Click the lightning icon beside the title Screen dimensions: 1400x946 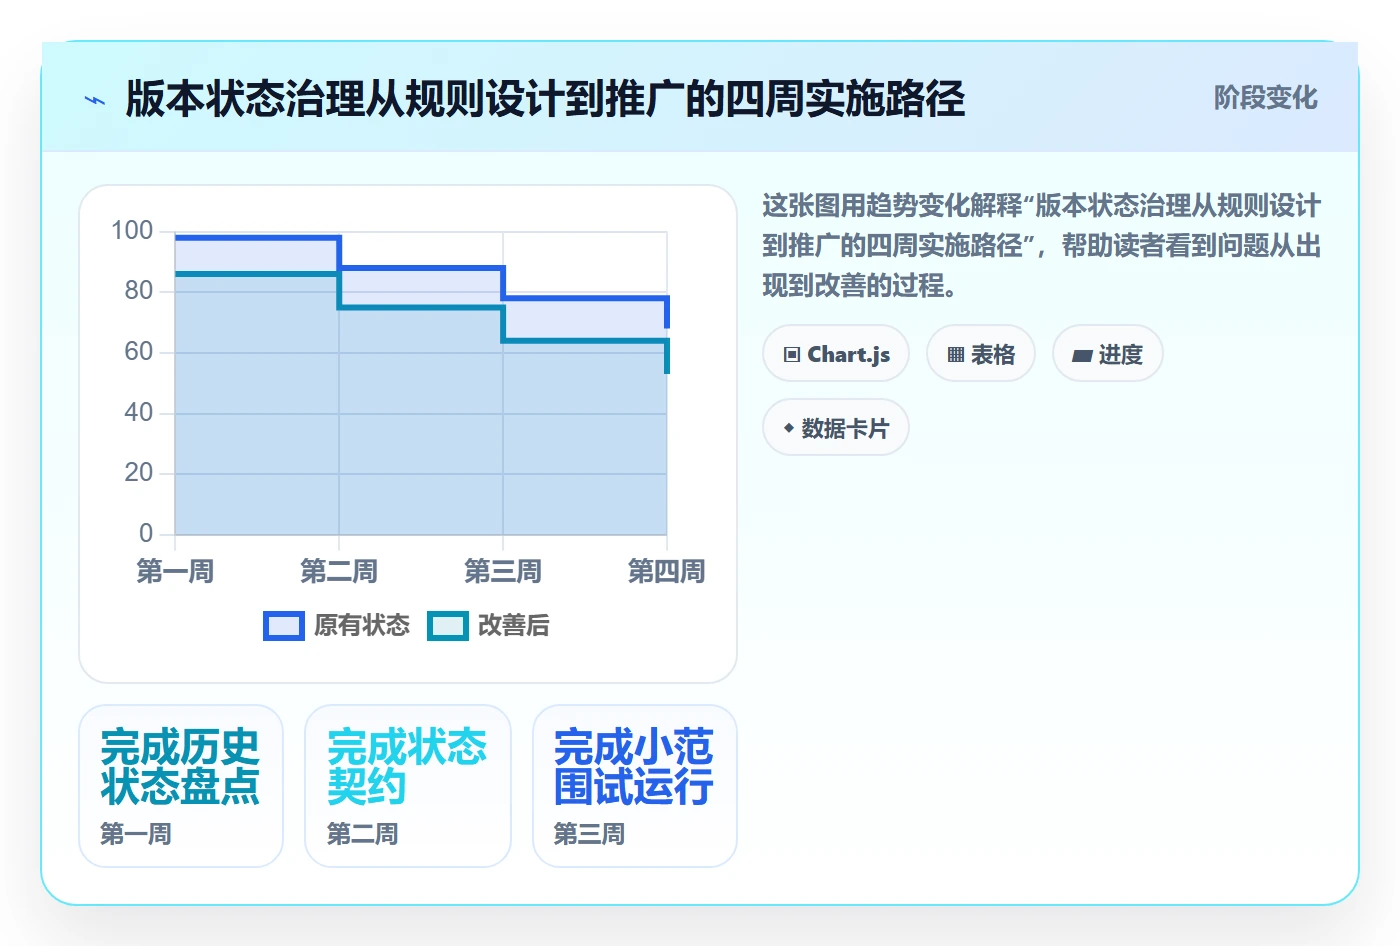point(95,100)
